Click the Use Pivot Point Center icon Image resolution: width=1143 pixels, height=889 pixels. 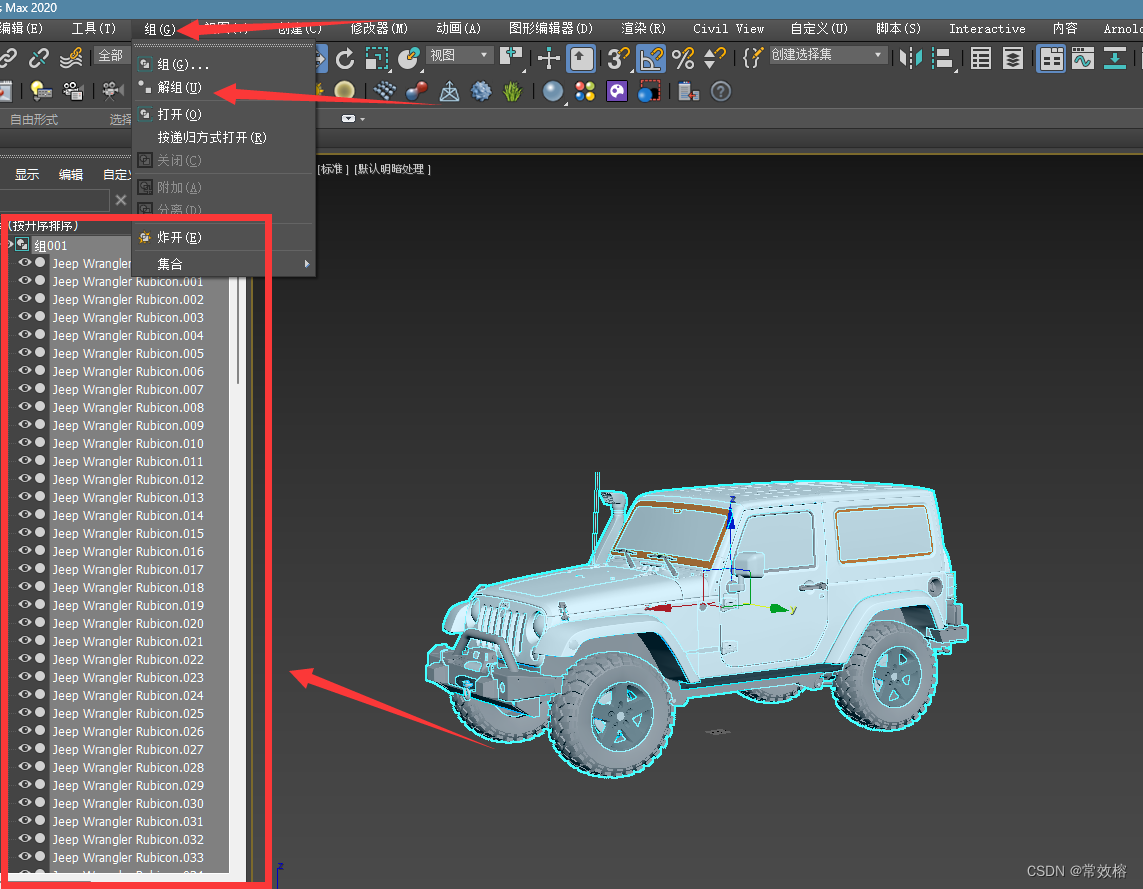(x=512, y=58)
